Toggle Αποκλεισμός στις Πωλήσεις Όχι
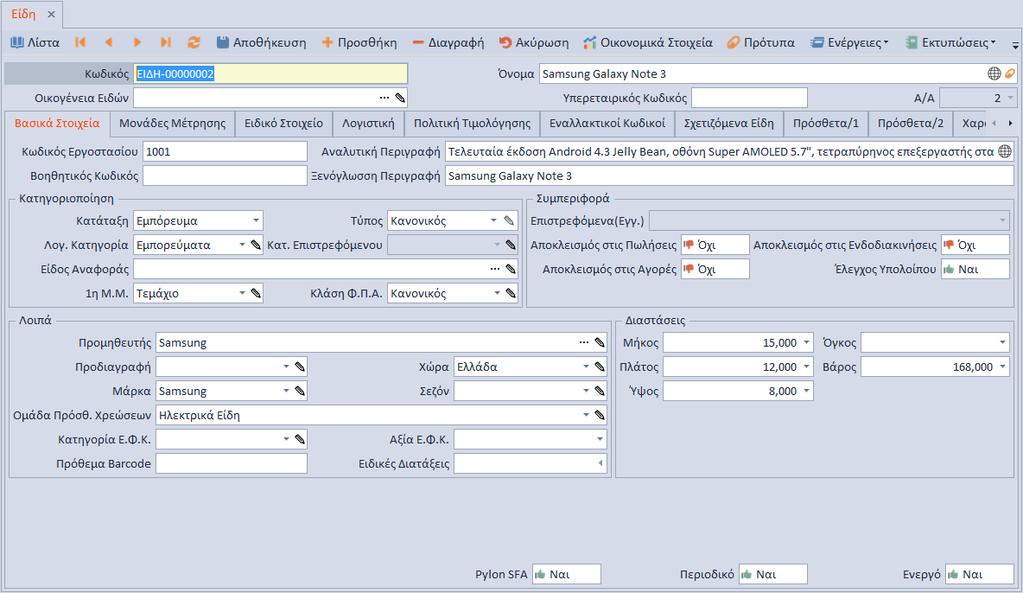The width and height of the screenshot is (1023, 593). pos(715,245)
